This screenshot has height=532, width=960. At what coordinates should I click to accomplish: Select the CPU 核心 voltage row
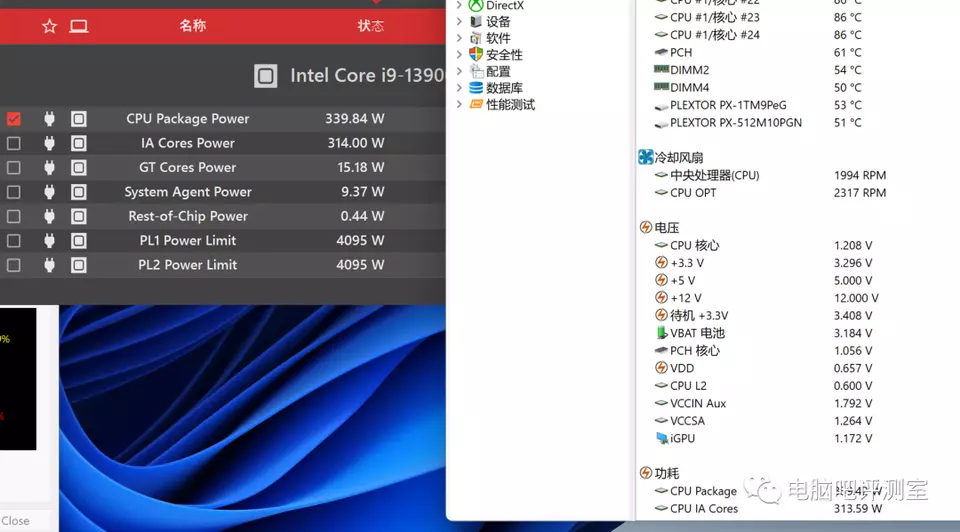tap(763, 245)
